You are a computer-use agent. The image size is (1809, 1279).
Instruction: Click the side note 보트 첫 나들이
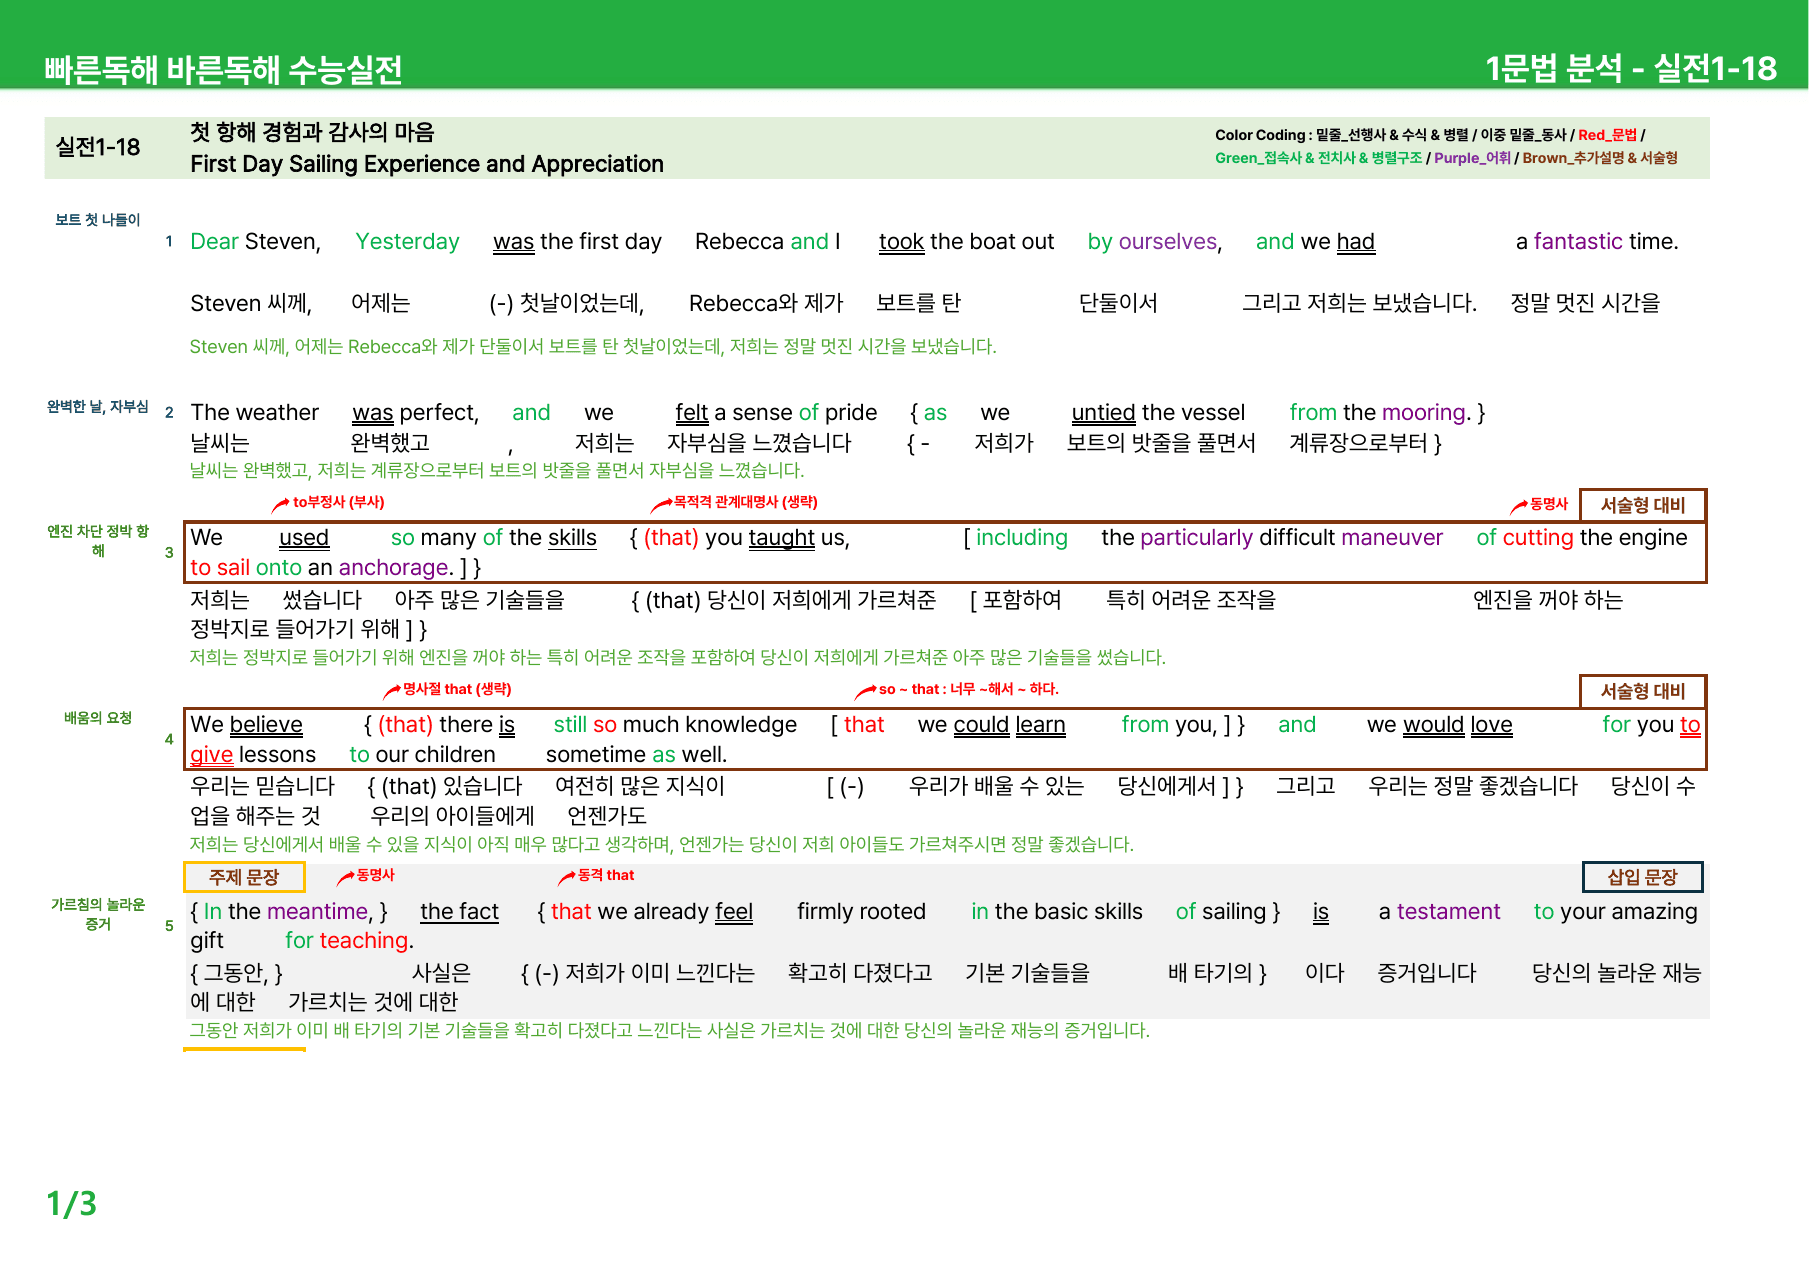(x=98, y=220)
